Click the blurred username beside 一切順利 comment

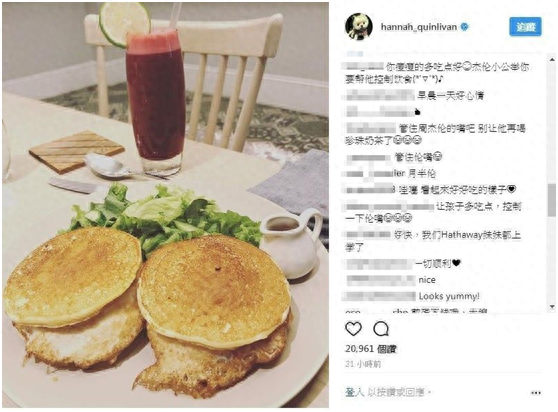coord(378,264)
